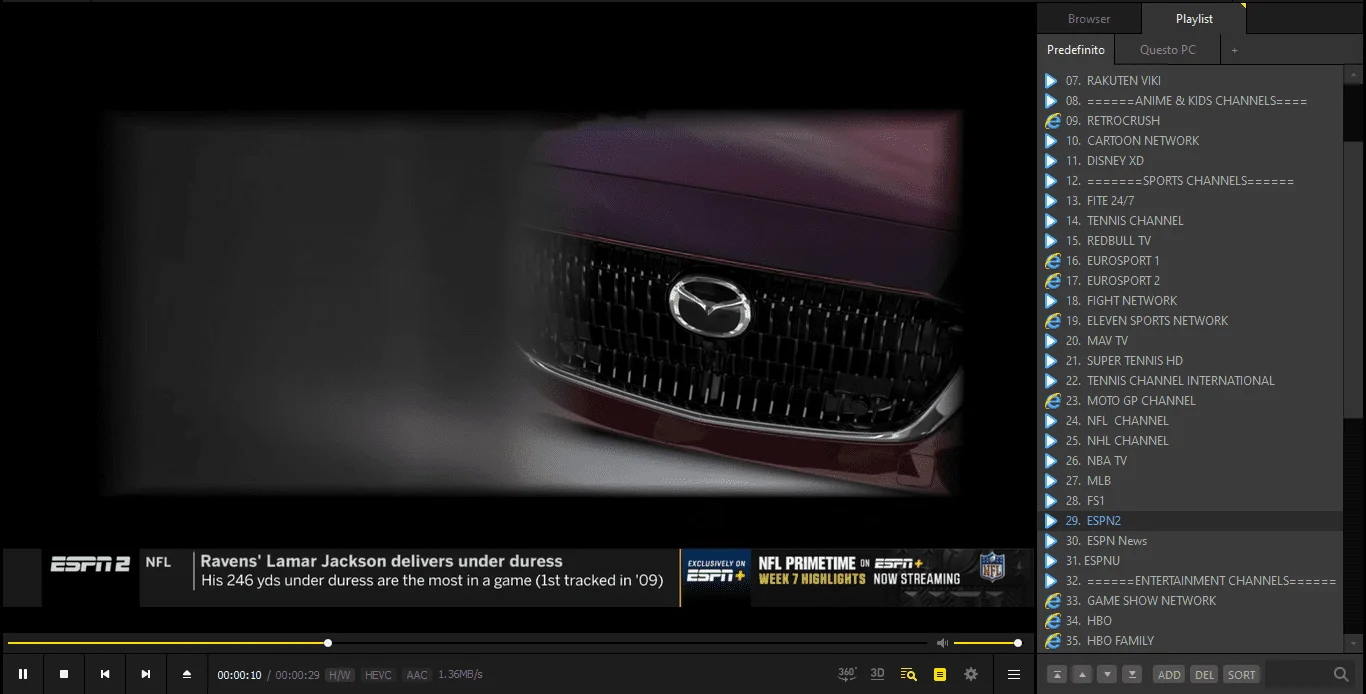Move selected item to top of playlist
This screenshot has width=1366, height=694.
coord(1056,674)
